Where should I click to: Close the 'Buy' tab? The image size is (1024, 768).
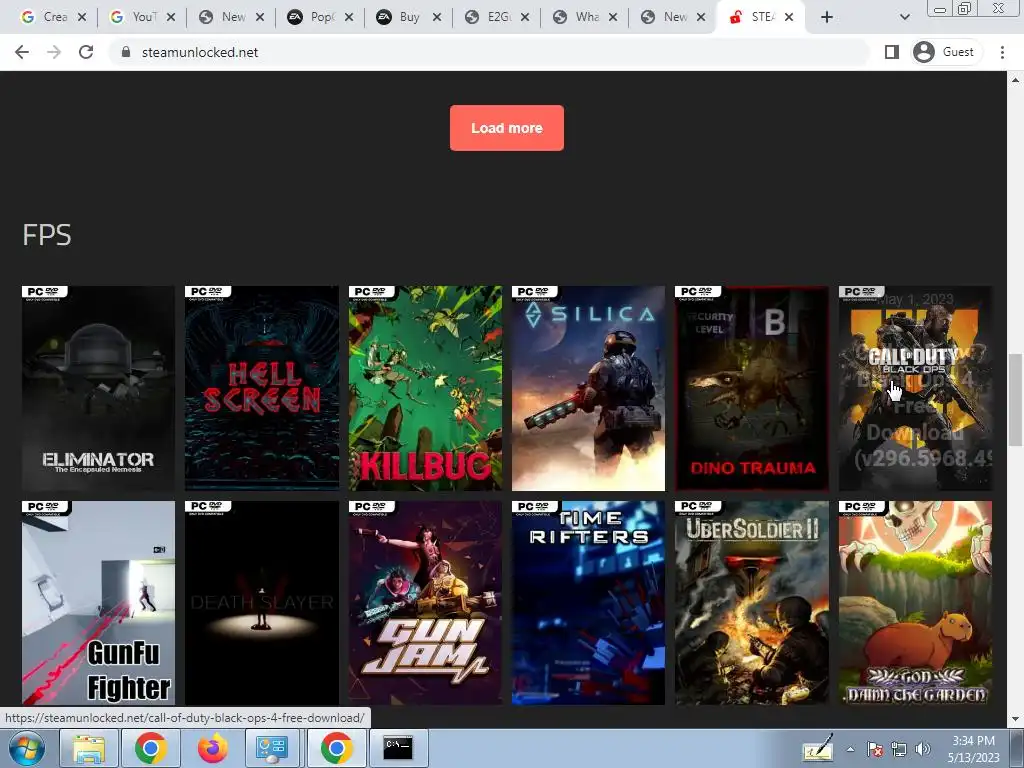[437, 18]
